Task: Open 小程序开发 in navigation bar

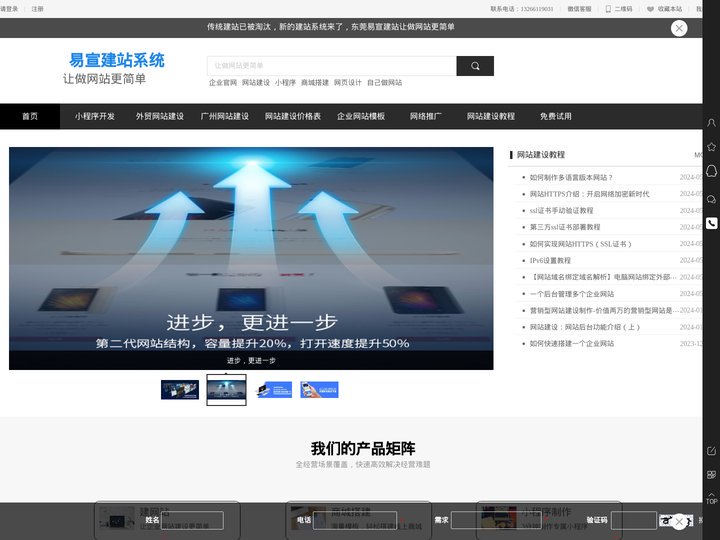Action: pos(95,116)
